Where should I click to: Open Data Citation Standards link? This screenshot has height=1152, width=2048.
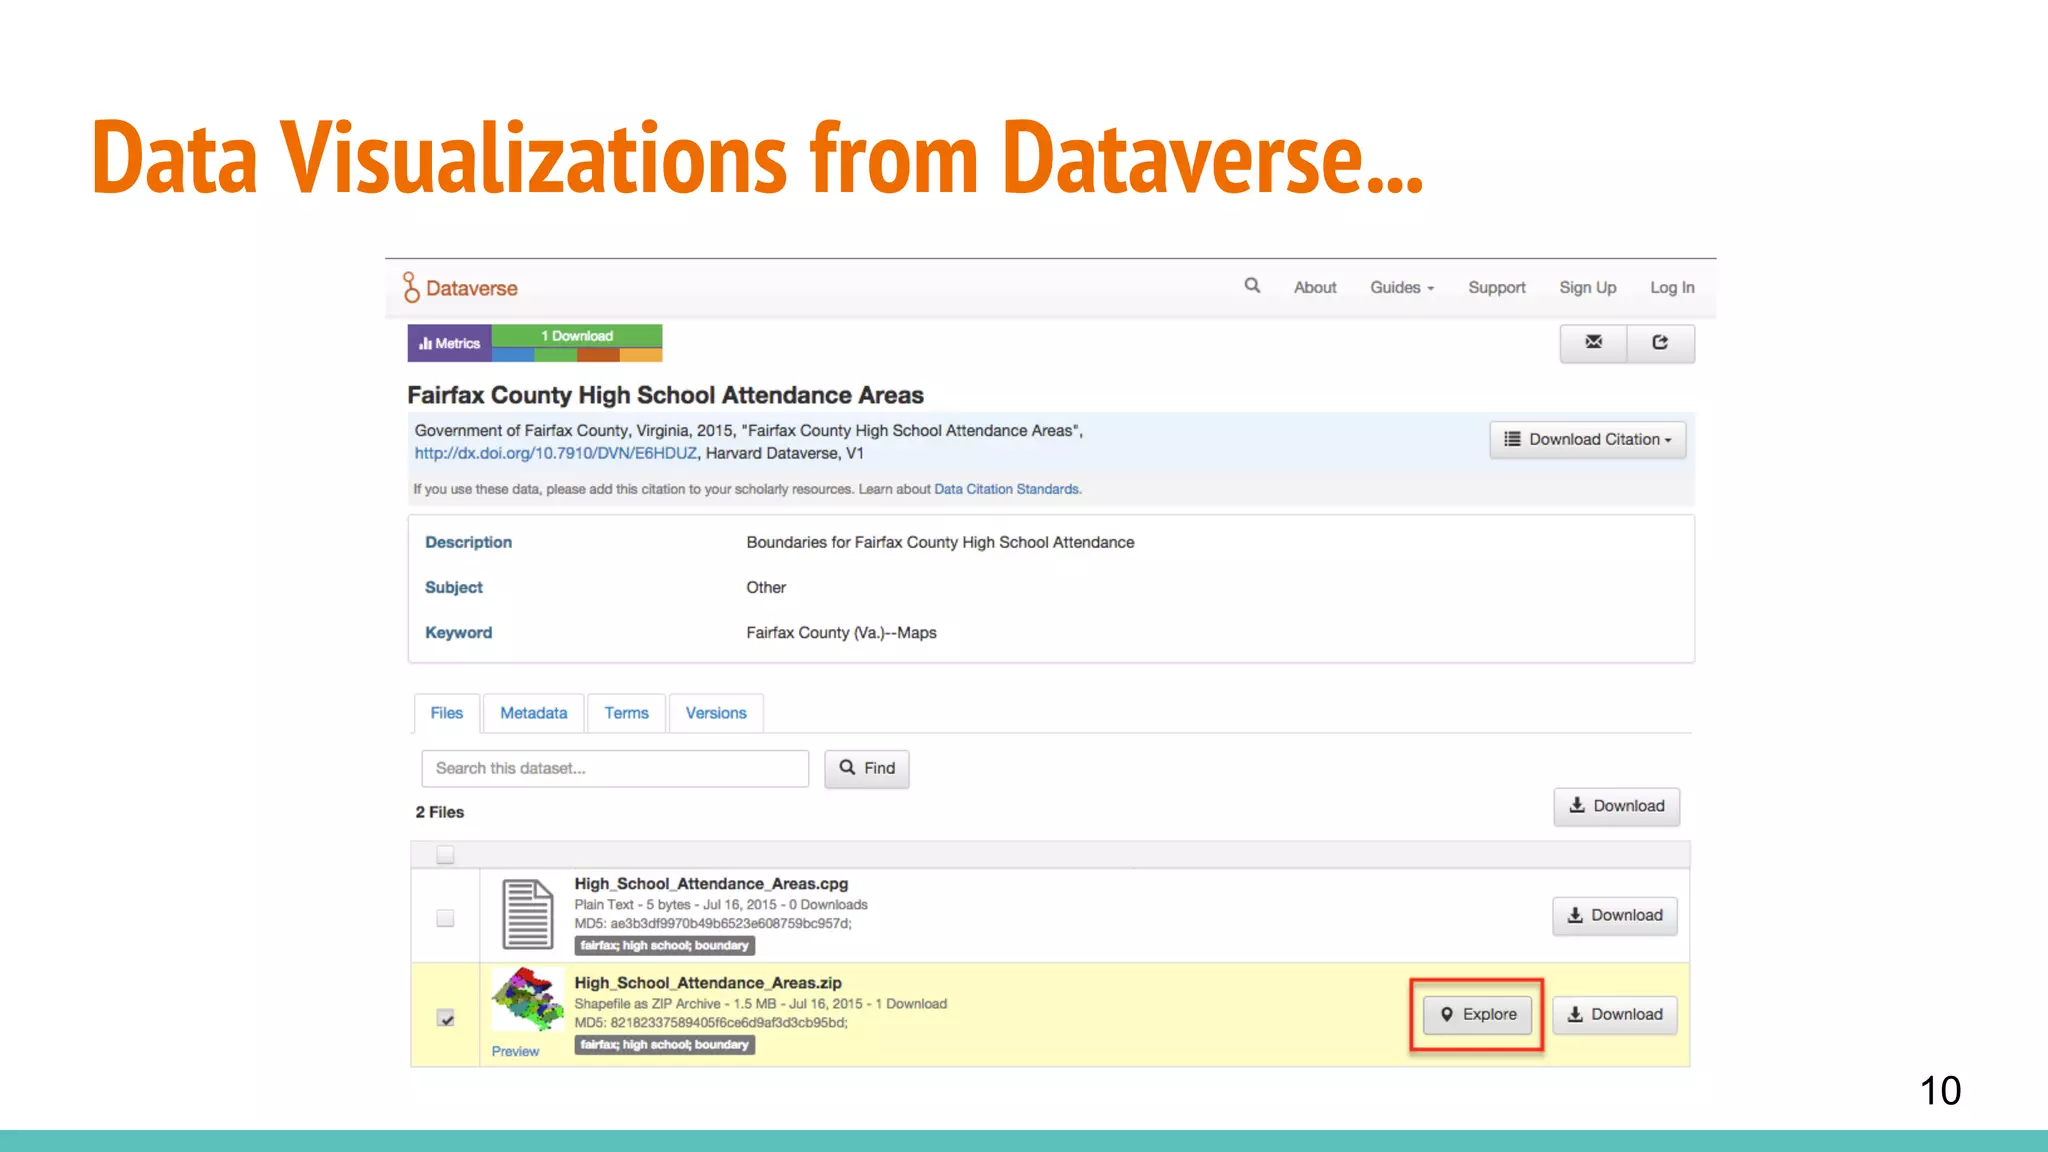(x=1006, y=489)
